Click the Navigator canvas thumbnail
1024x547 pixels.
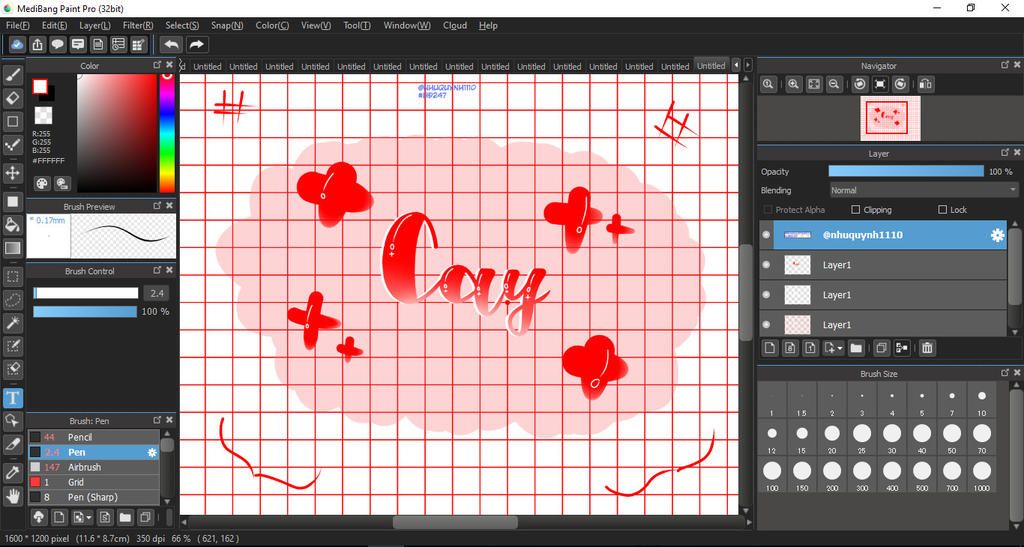coord(890,118)
